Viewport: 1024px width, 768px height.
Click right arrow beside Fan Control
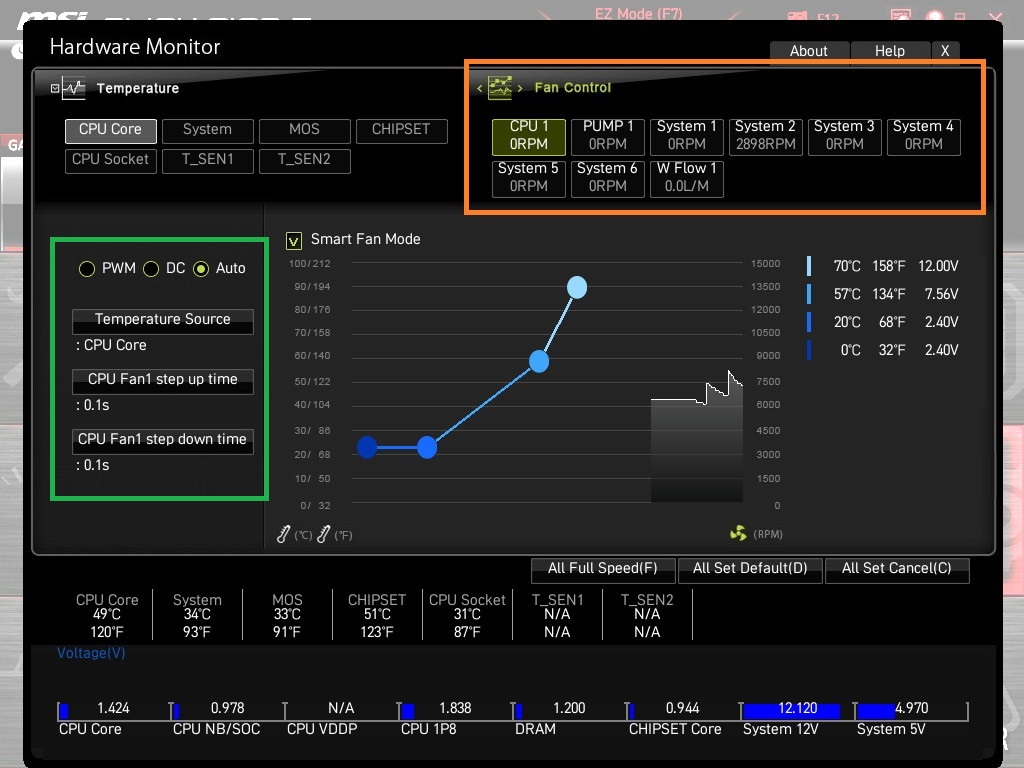click(x=520, y=88)
